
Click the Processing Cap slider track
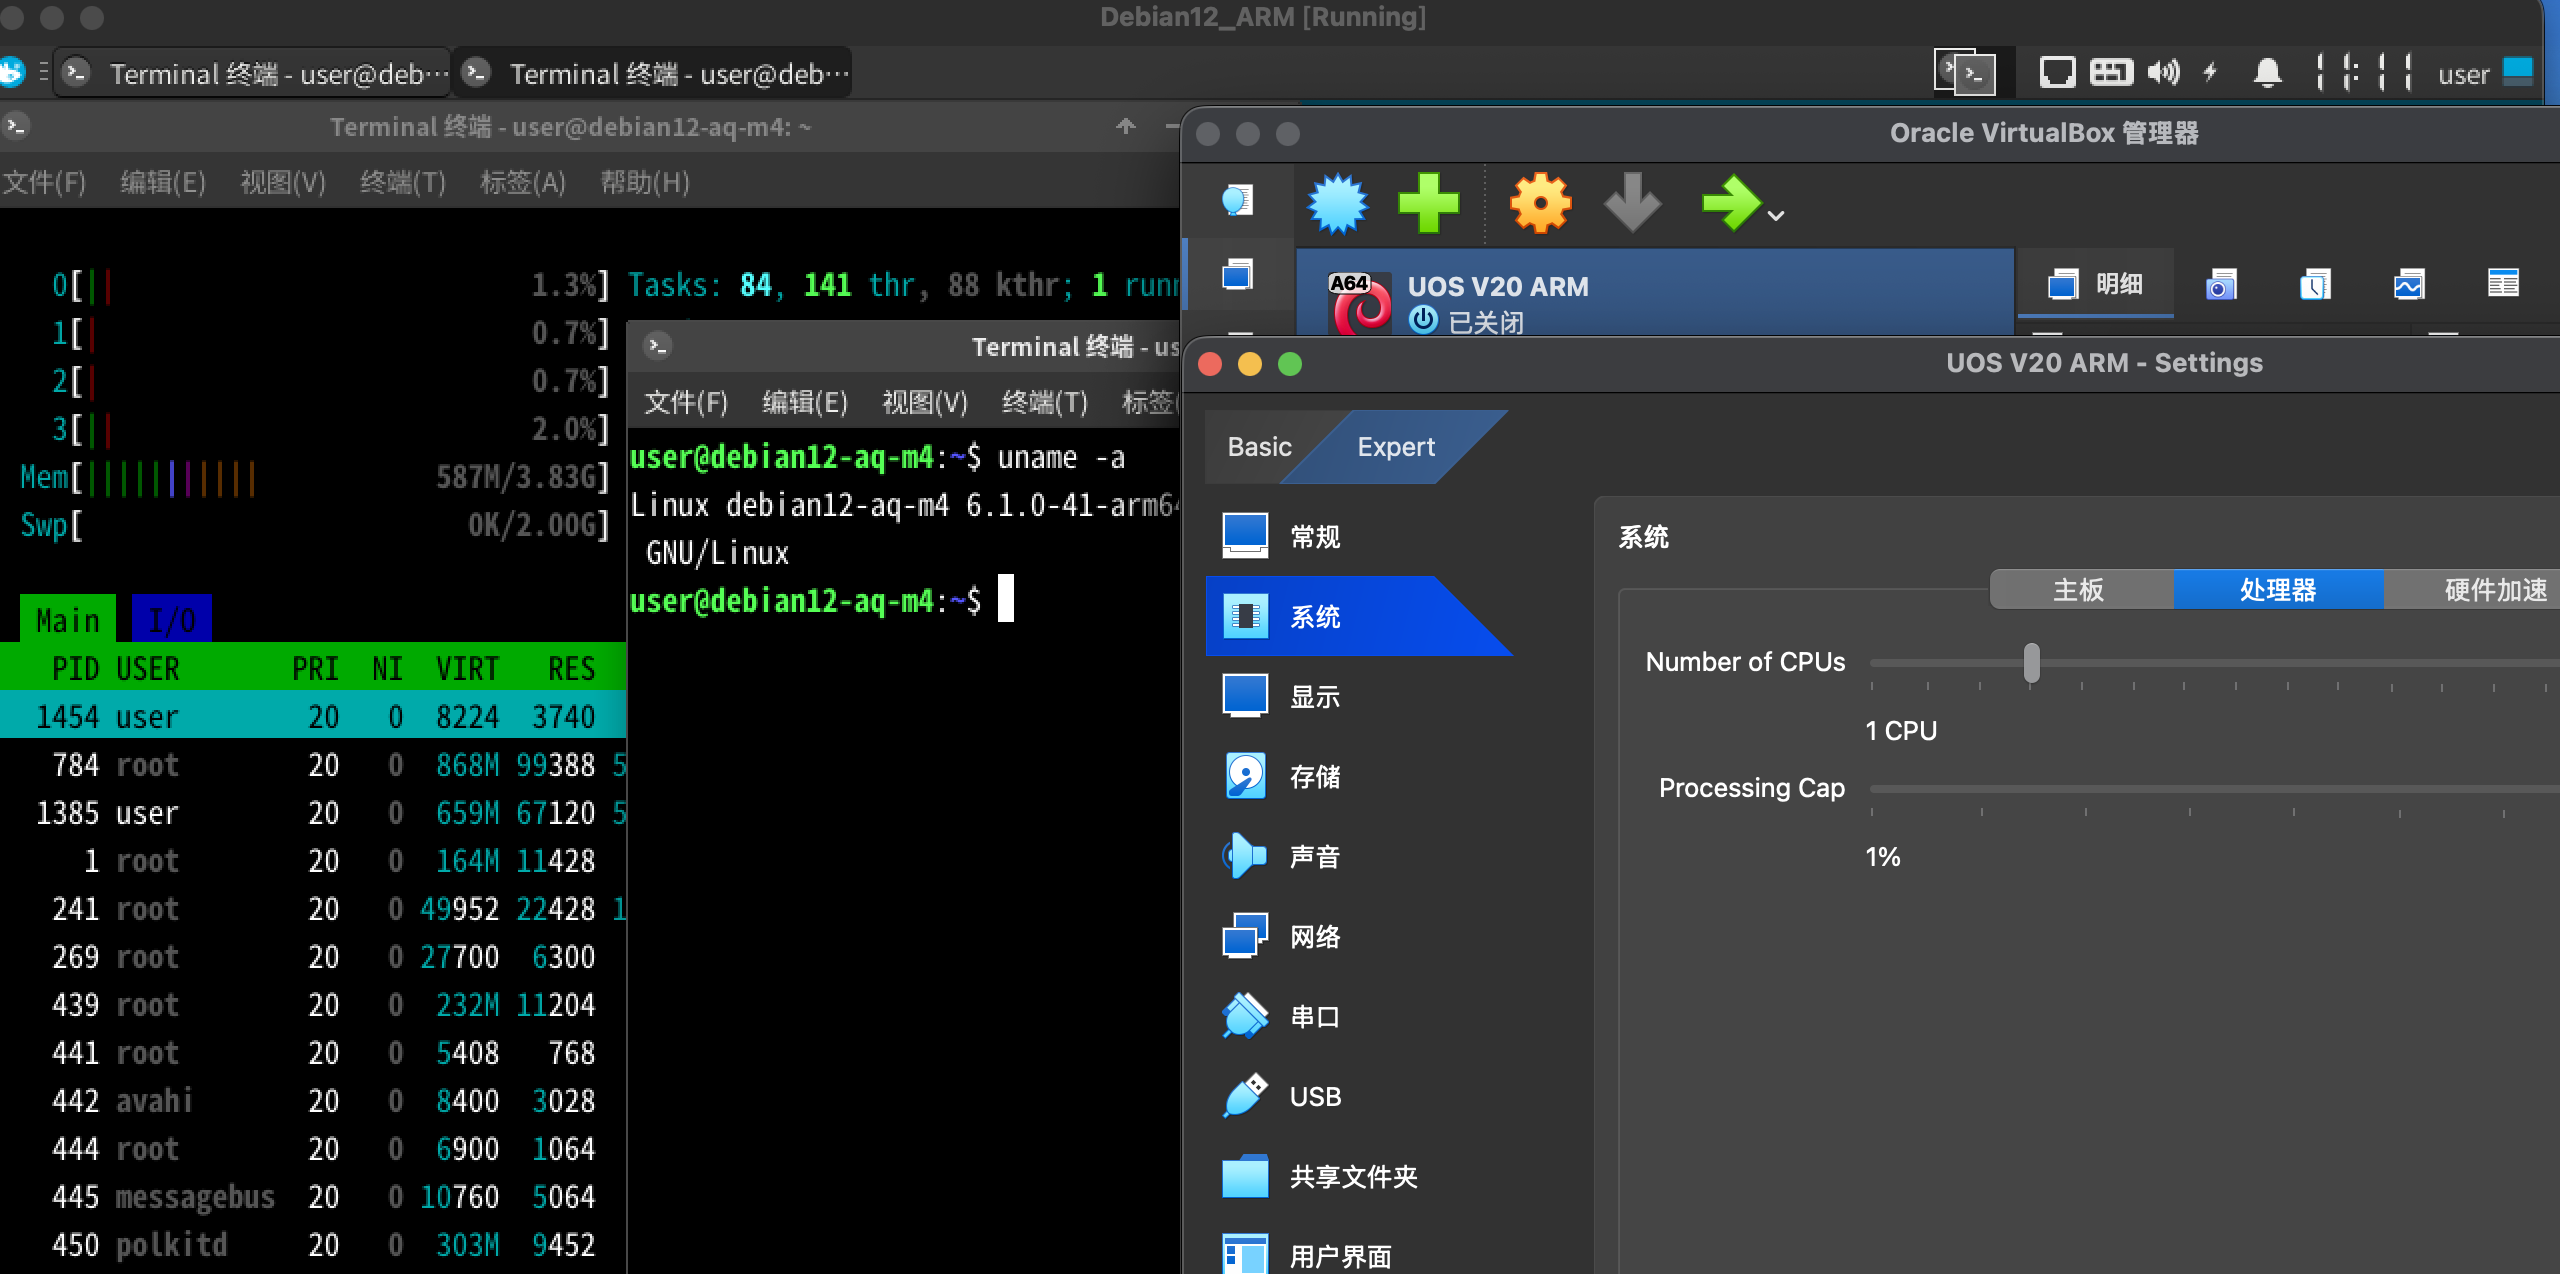2214,789
